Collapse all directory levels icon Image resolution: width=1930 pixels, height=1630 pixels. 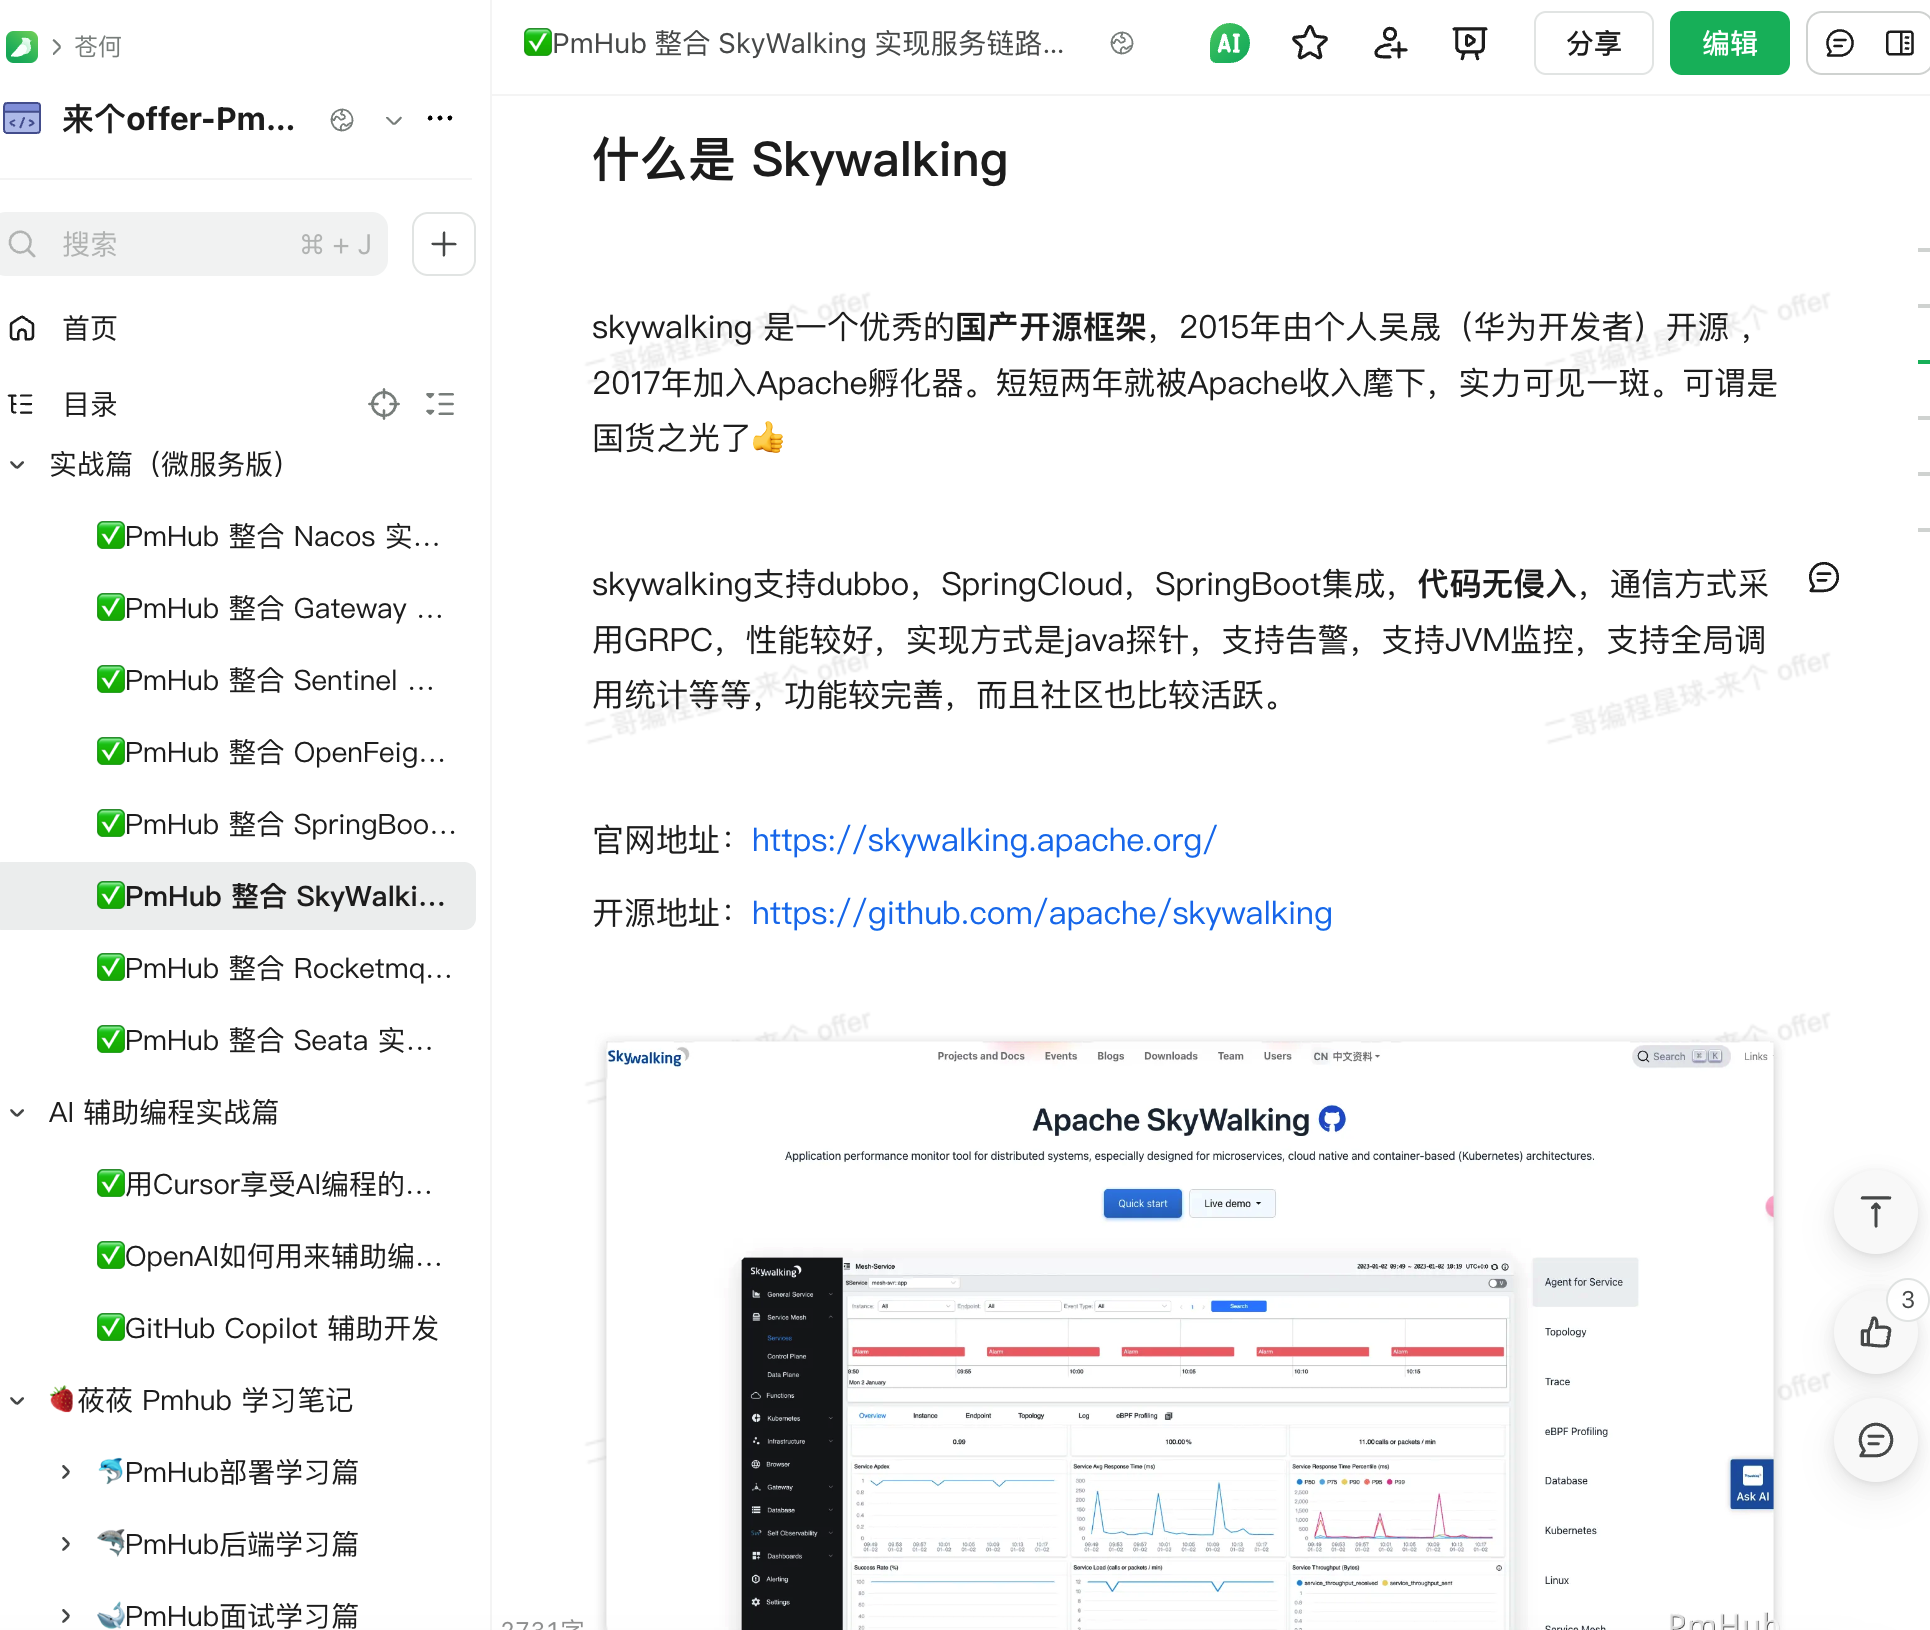click(x=440, y=404)
